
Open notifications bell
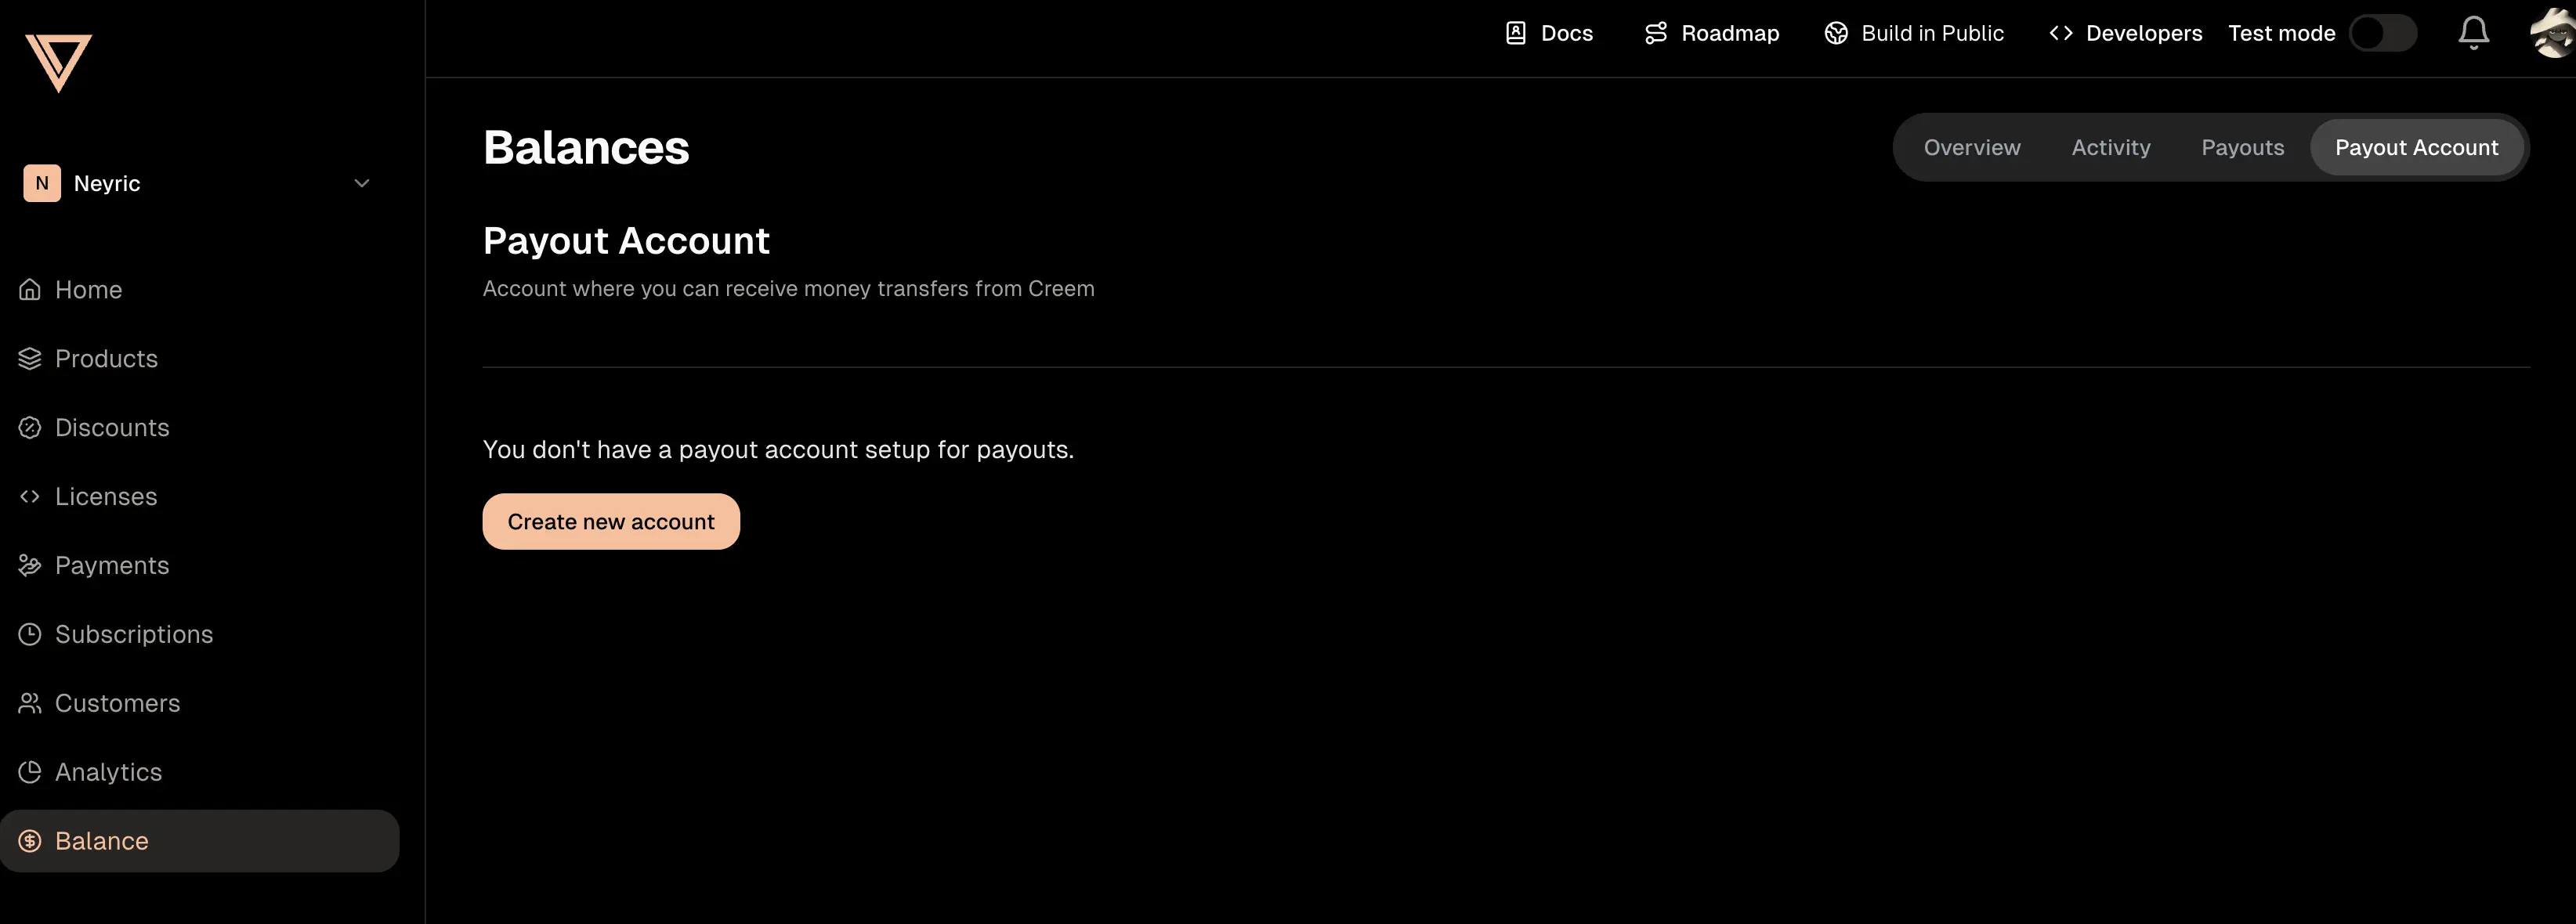[x=2473, y=33]
